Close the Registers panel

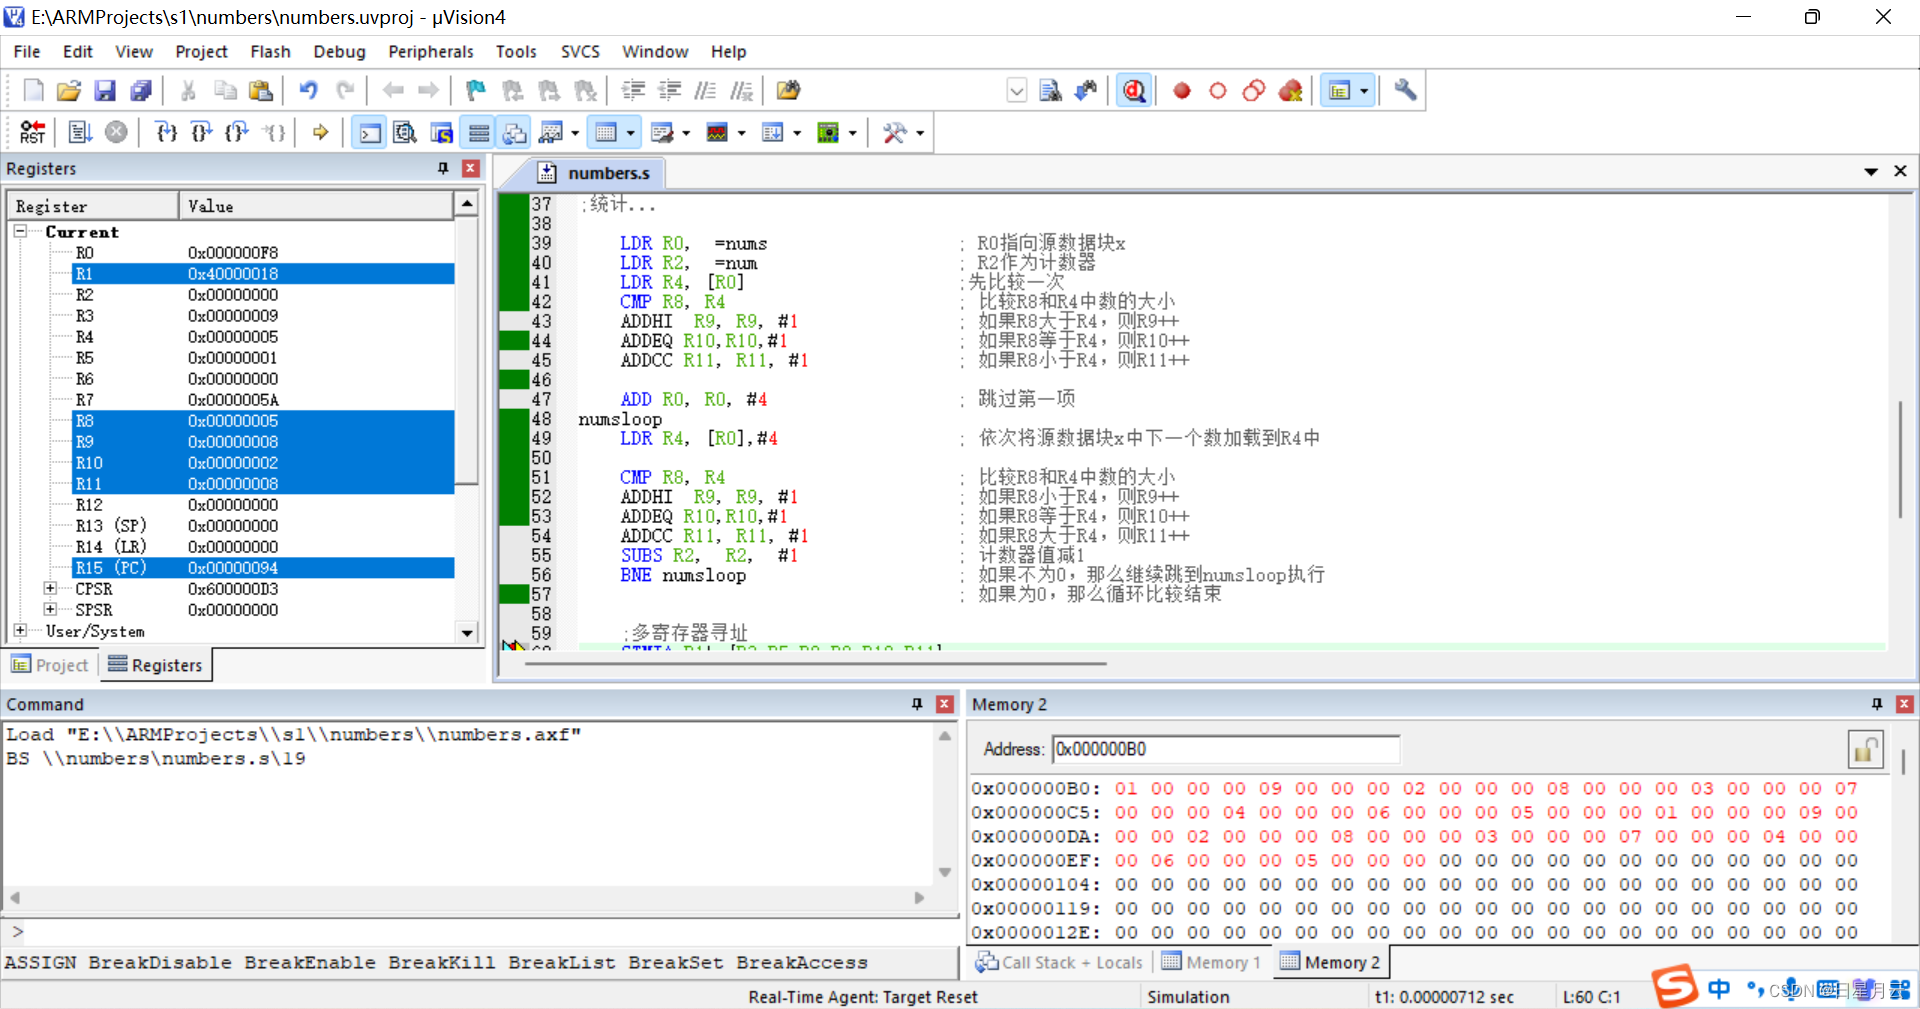coord(471,168)
